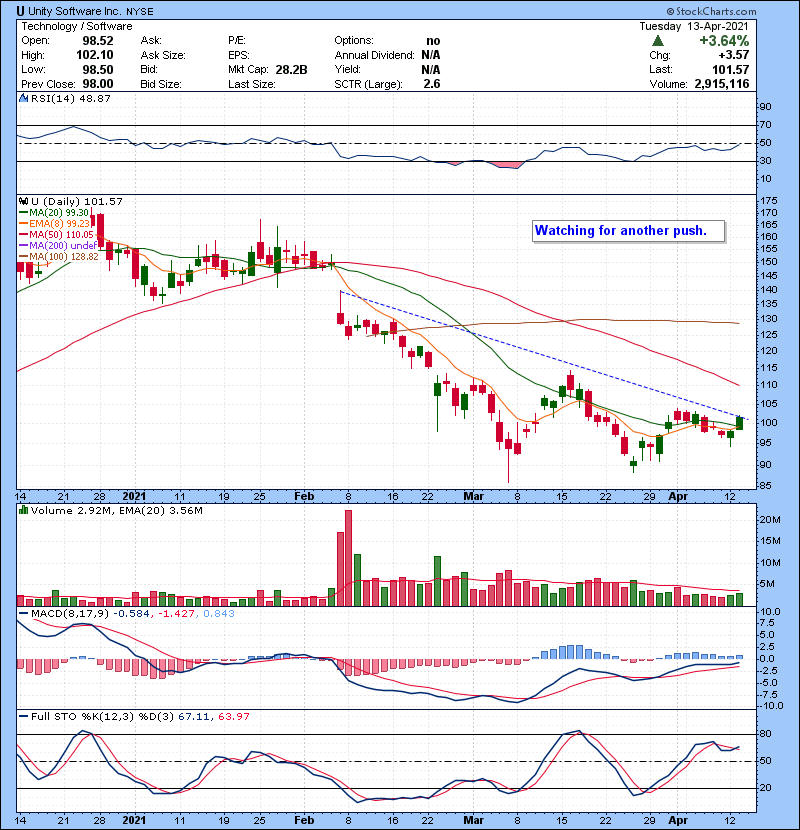Click the 15M label on the volume axis
The height and width of the screenshot is (830, 800).
770,540
